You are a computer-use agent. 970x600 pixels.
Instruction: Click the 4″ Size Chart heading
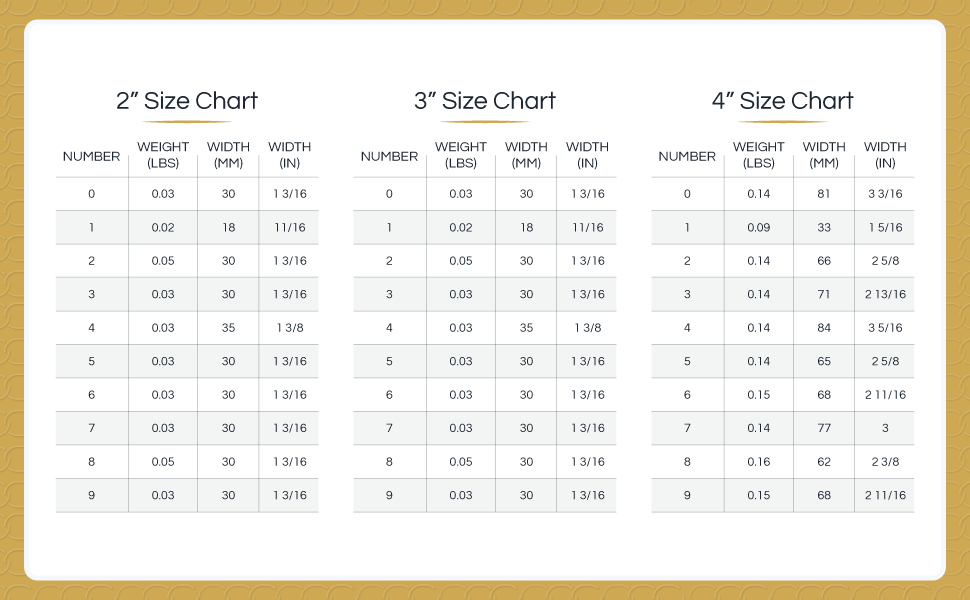[783, 101]
